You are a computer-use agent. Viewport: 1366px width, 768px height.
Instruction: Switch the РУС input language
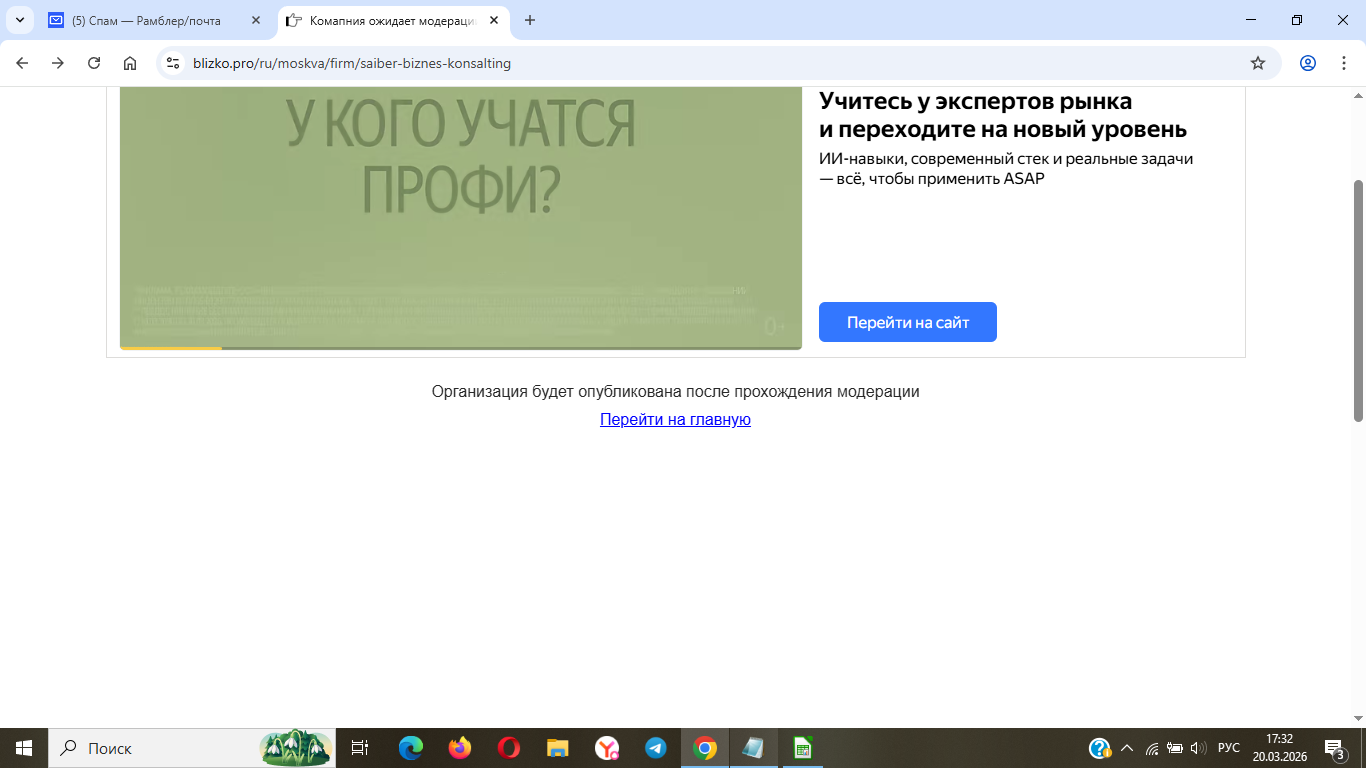pyautogui.click(x=1229, y=748)
